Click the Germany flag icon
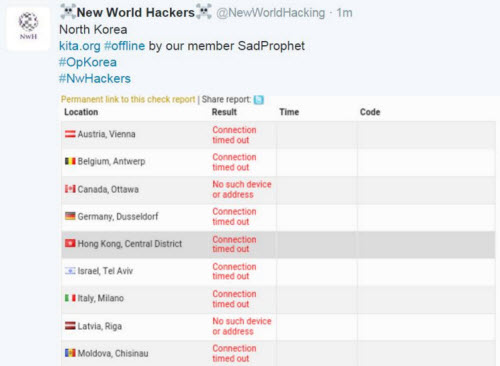 click(70, 216)
